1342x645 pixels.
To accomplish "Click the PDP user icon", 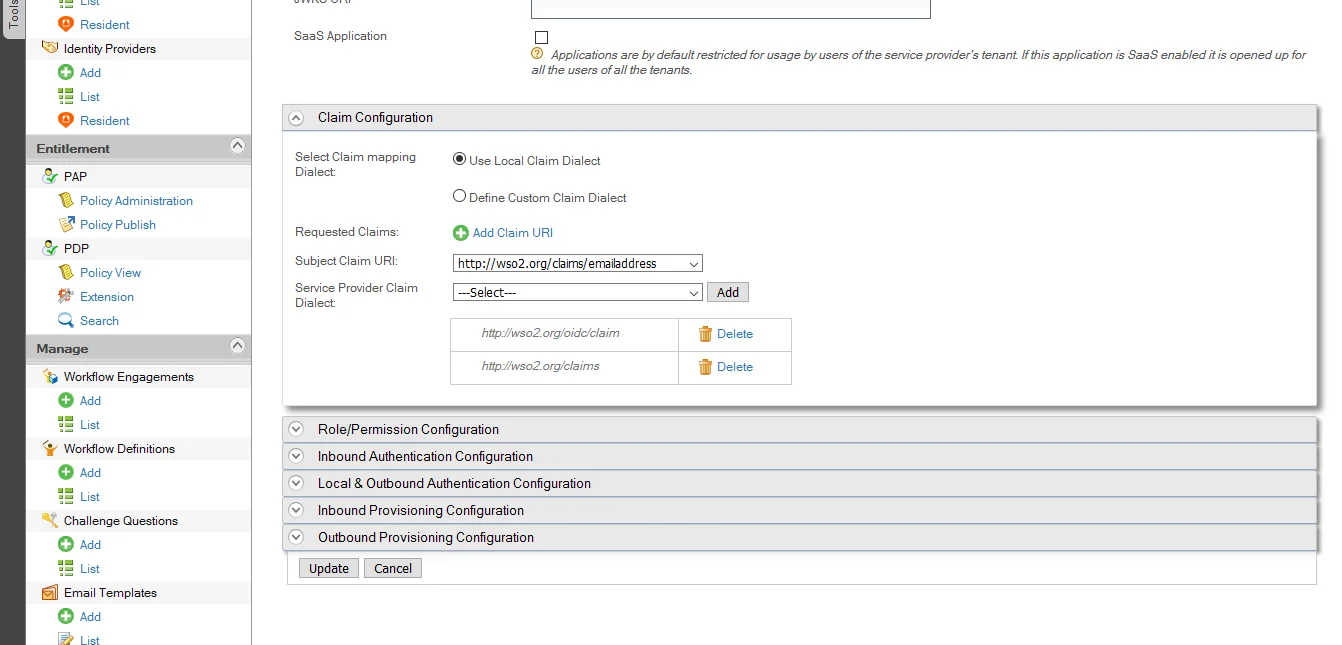I will [50, 248].
